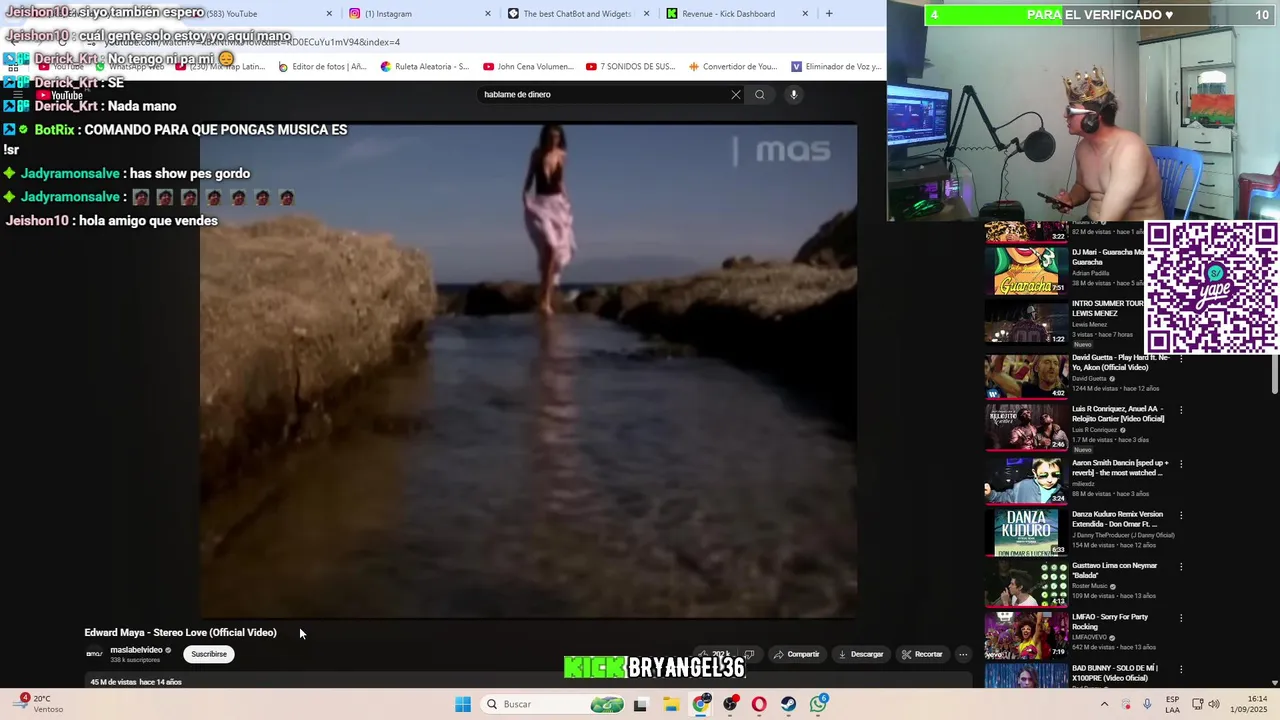Viewport: 1280px width, 720px height.
Task: Open the Gusttavo Lima con Neymar Balada title
Action: point(1115,570)
